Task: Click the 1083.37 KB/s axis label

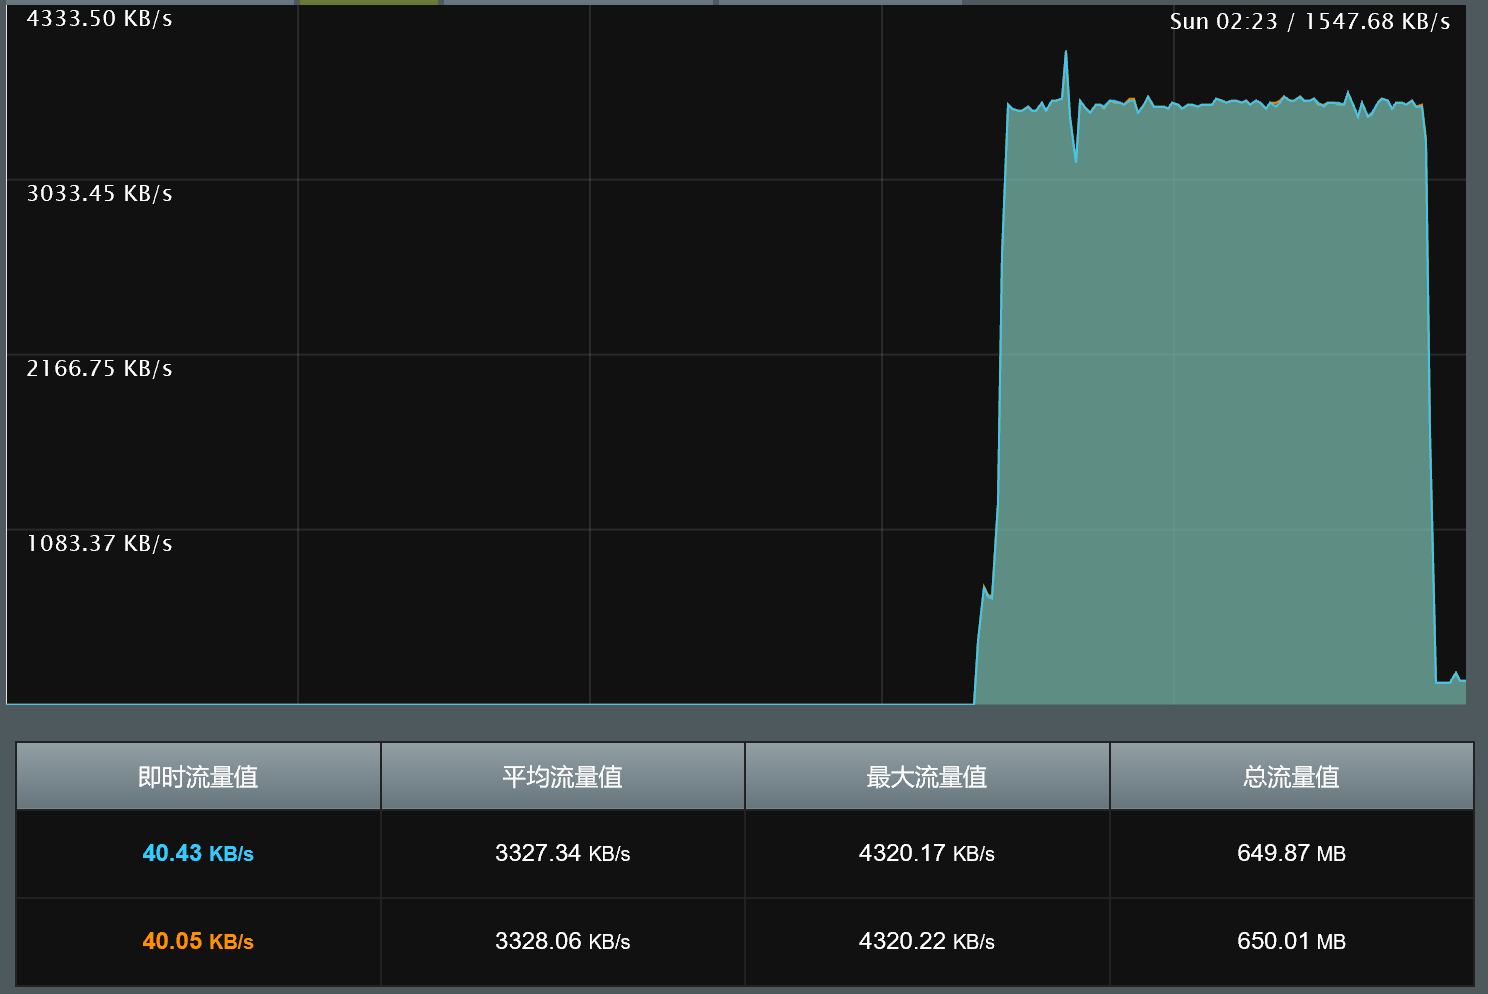Action: tap(99, 544)
